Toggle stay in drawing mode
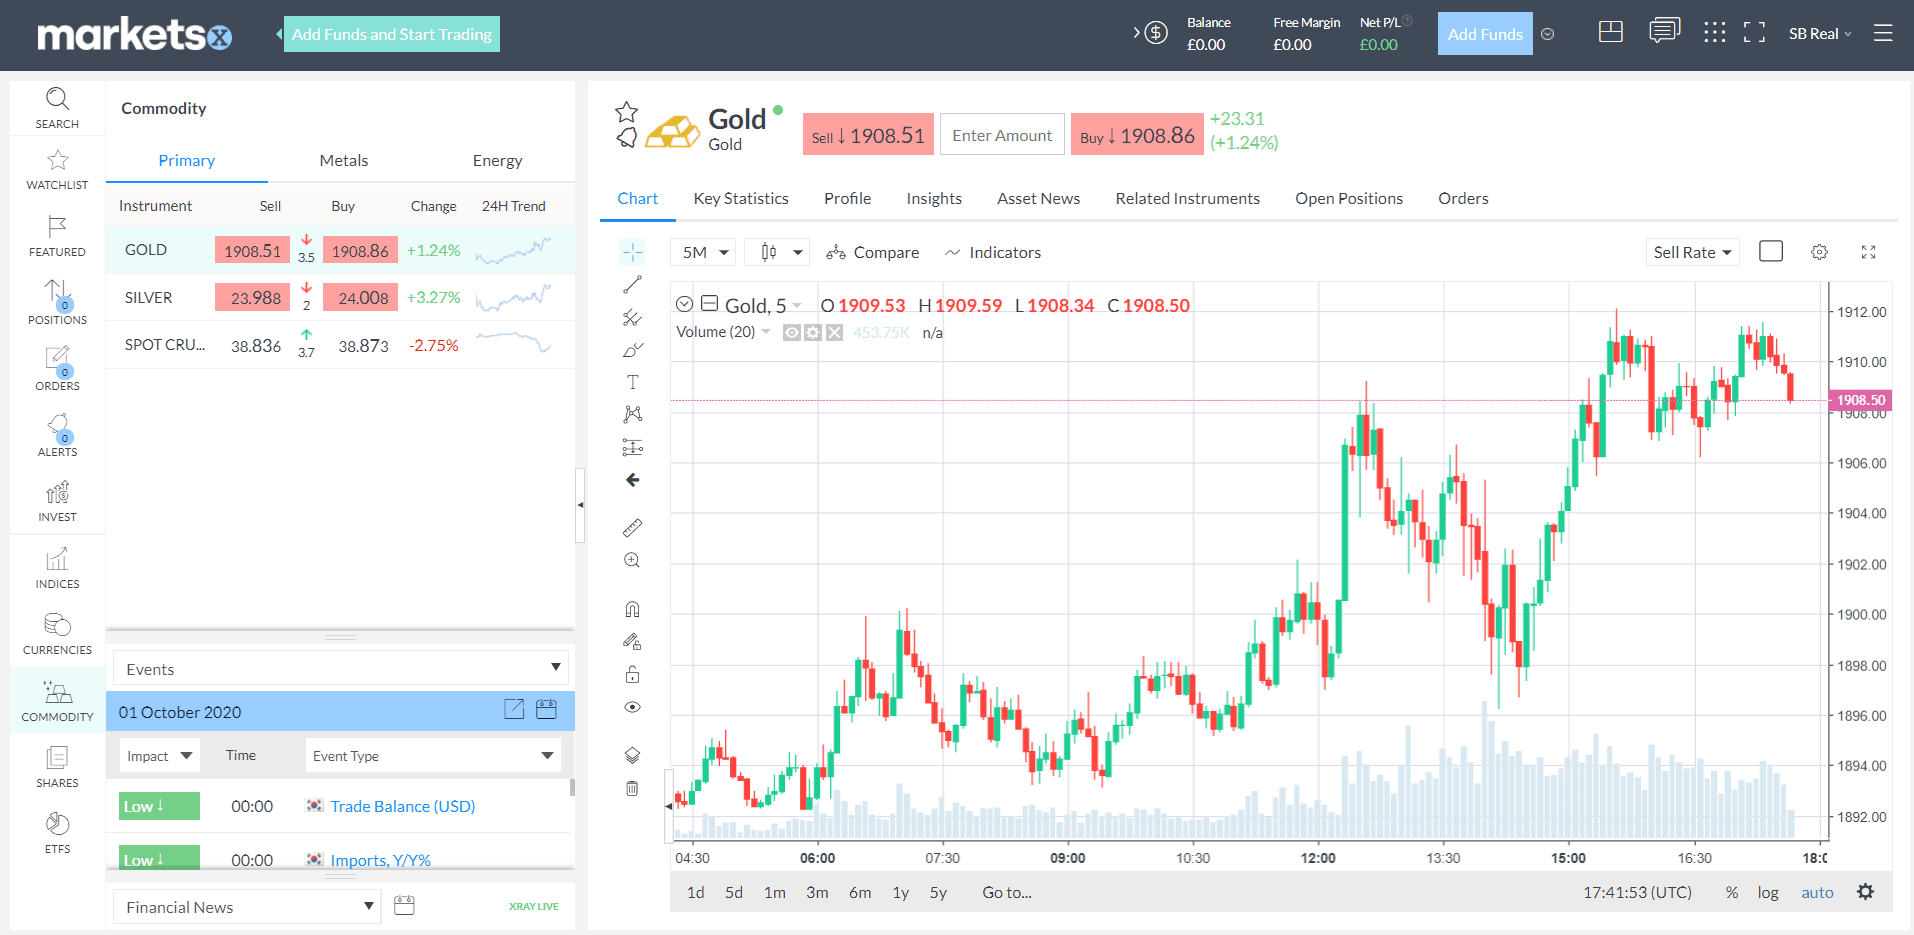This screenshot has height=935, width=1914. (632, 641)
